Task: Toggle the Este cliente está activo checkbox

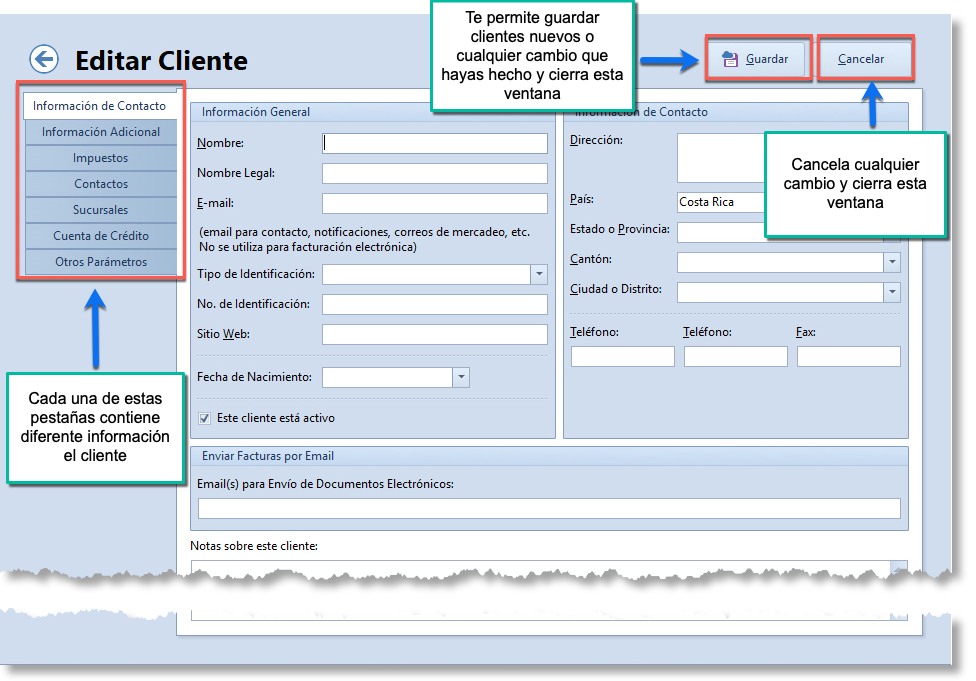Action: 204,418
